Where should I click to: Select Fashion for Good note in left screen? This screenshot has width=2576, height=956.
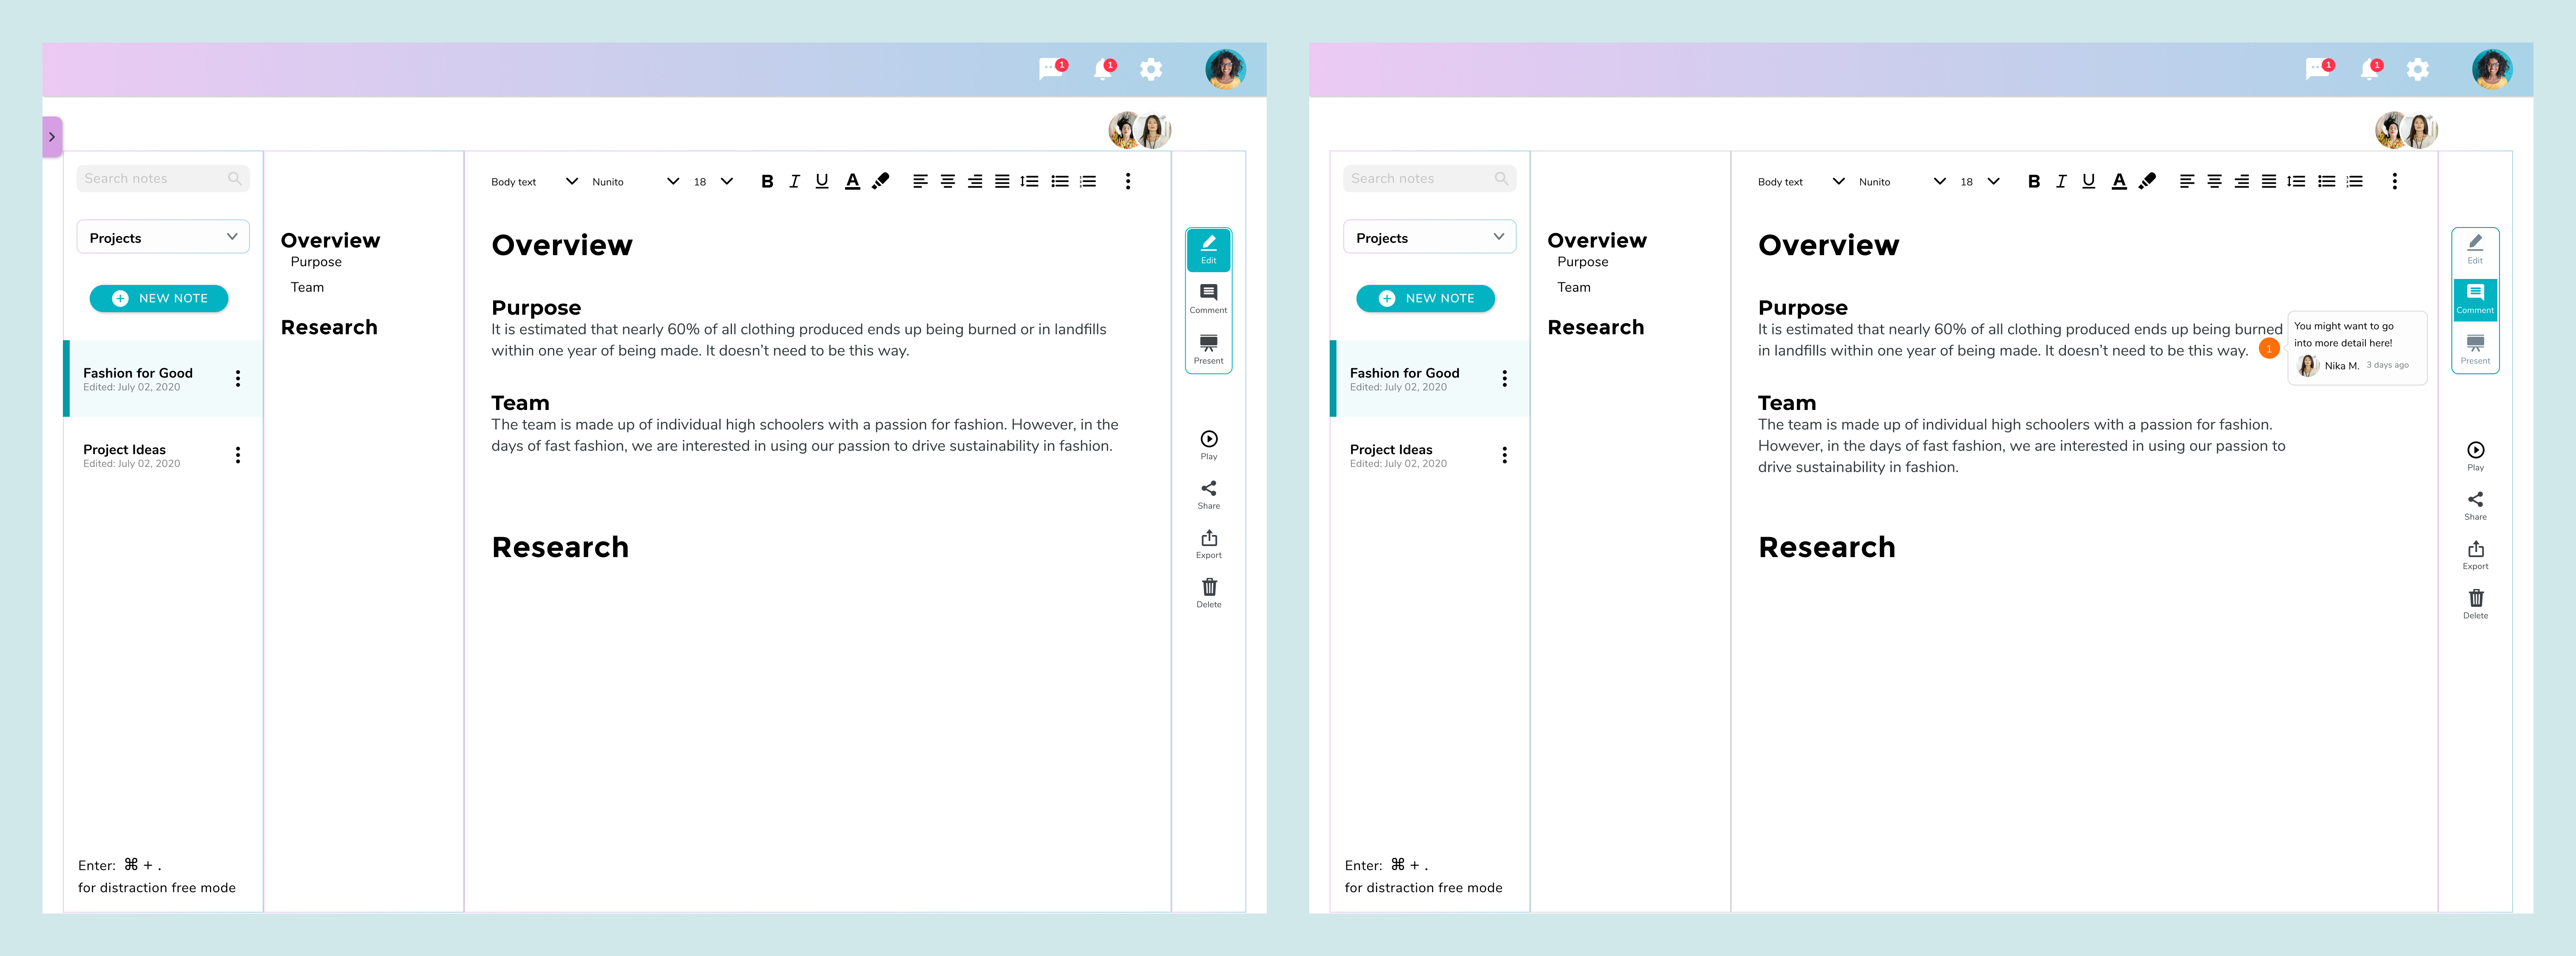click(163, 378)
